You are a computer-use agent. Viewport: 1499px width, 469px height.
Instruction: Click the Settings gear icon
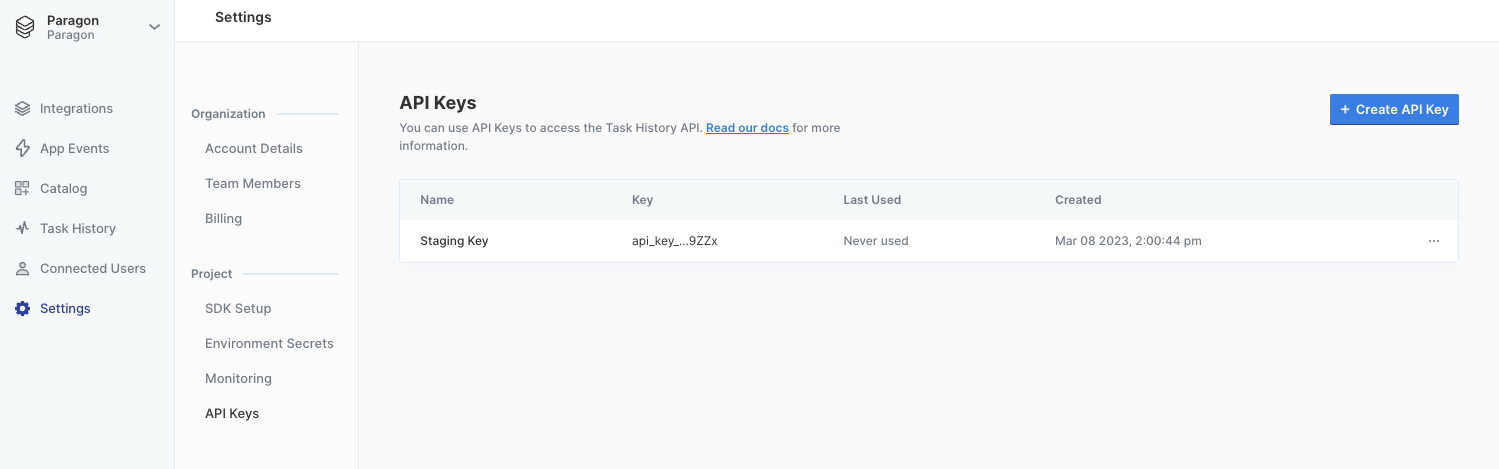pos(22,308)
